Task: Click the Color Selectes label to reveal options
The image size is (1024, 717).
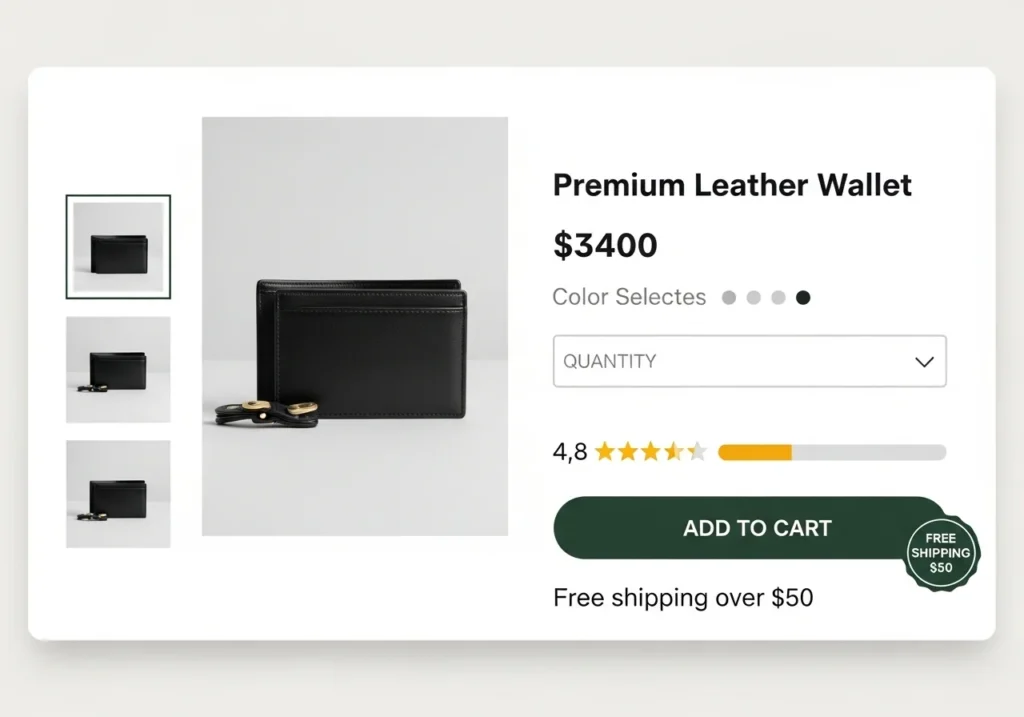Action: click(x=629, y=297)
